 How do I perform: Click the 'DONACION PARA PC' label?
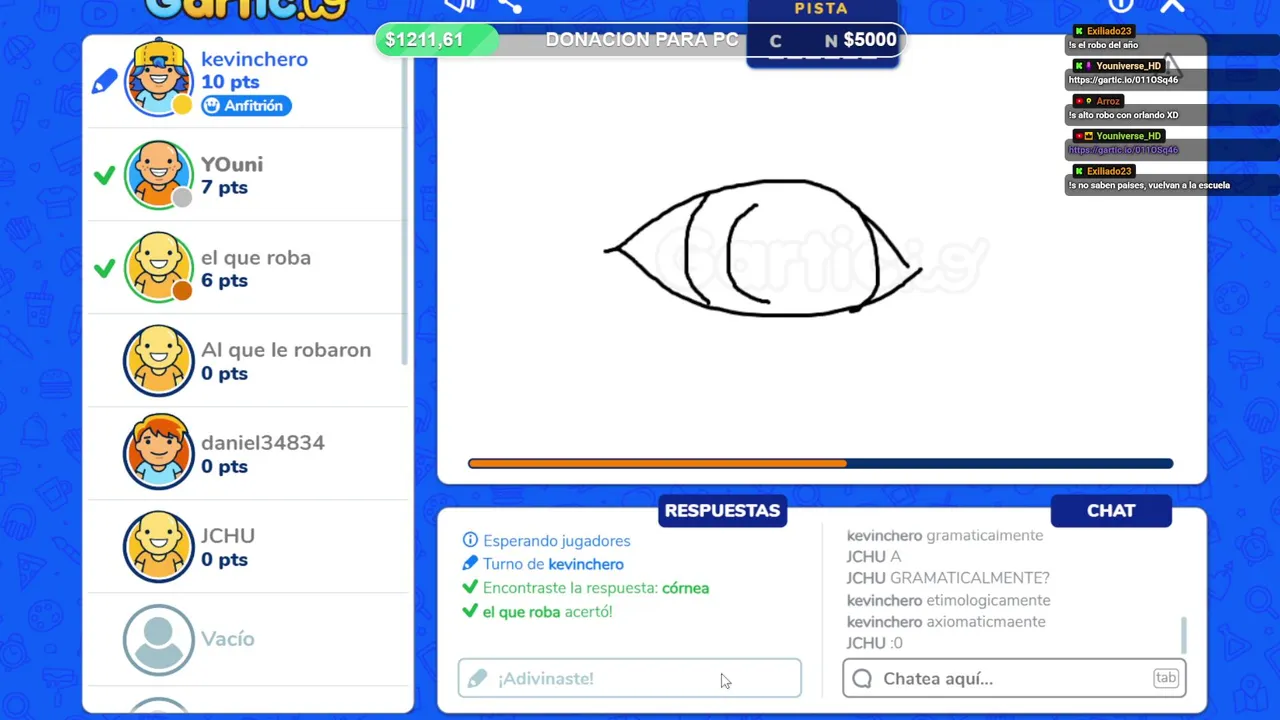tap(642, 40)
